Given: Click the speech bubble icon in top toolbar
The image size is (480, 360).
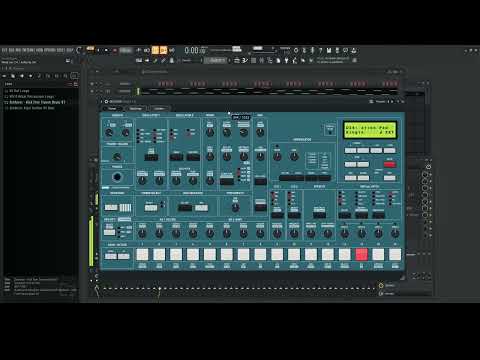Looking at the screenshot, I should point(346,50).
